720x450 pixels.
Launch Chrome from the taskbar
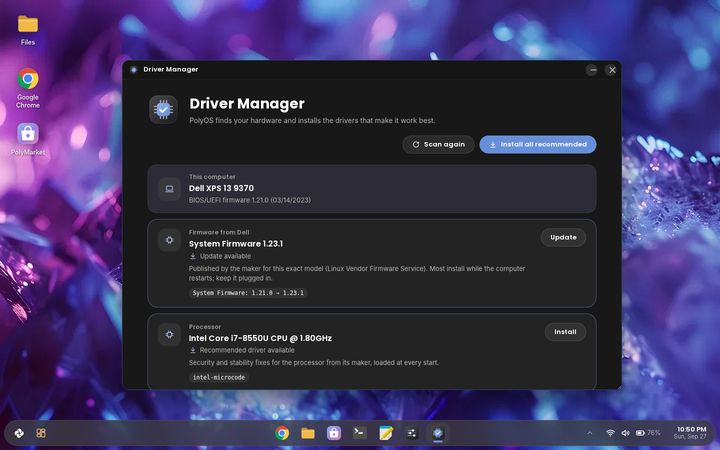pos(282,433)
